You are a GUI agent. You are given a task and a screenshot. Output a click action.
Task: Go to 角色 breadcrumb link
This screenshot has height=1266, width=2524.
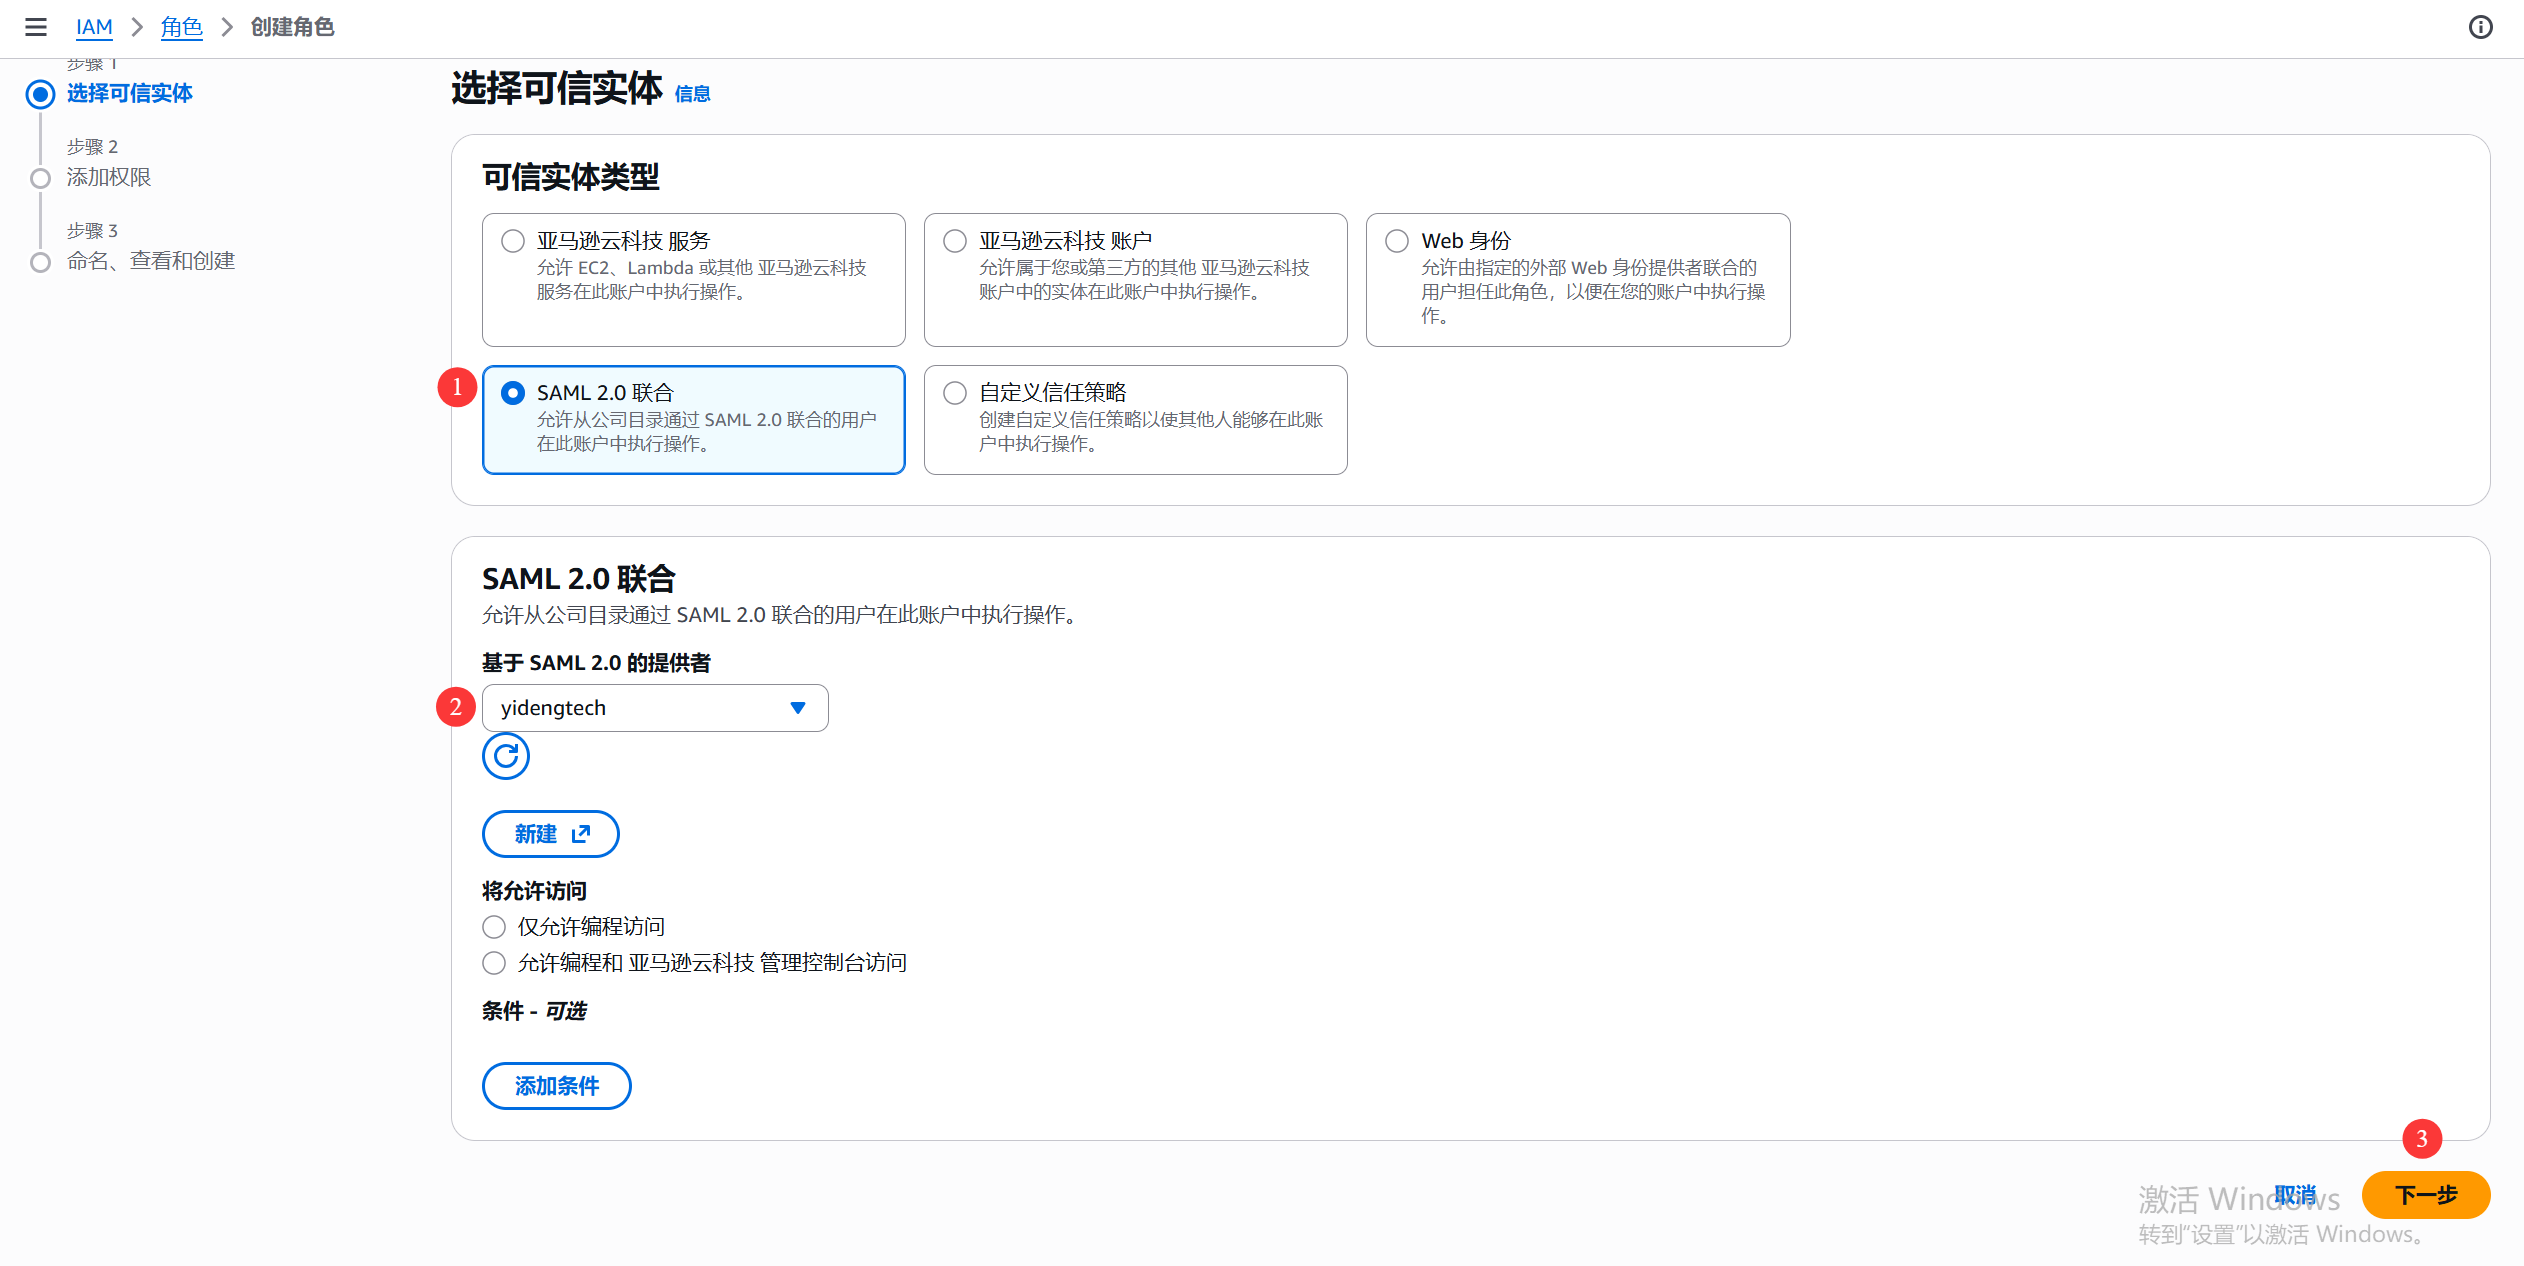(181, 27)
